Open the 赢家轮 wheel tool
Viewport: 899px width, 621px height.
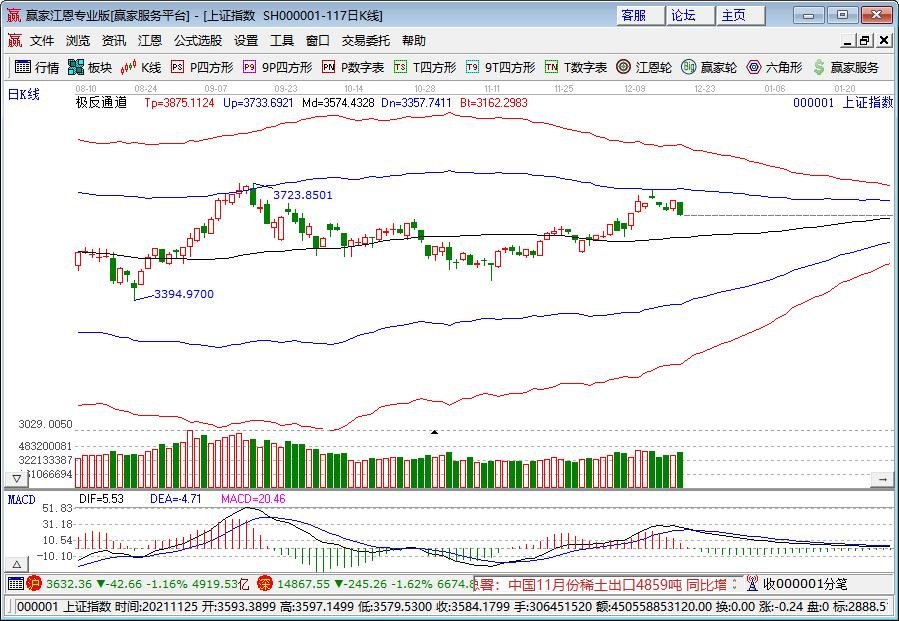tap(709, 67)
